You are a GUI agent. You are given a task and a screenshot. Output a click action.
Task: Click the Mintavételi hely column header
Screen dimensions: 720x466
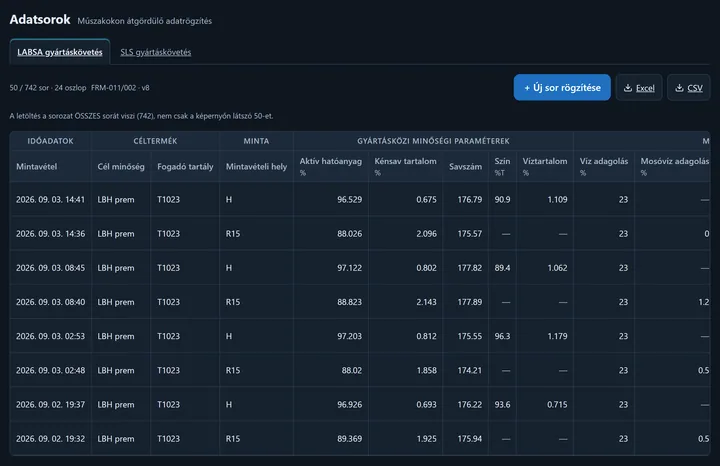pos(256,167)
